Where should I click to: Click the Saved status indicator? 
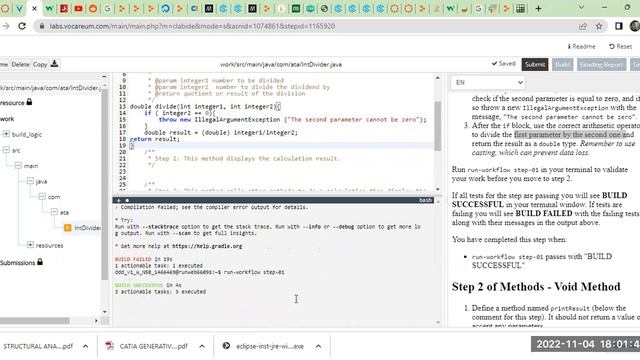click(x=504, y=64)
